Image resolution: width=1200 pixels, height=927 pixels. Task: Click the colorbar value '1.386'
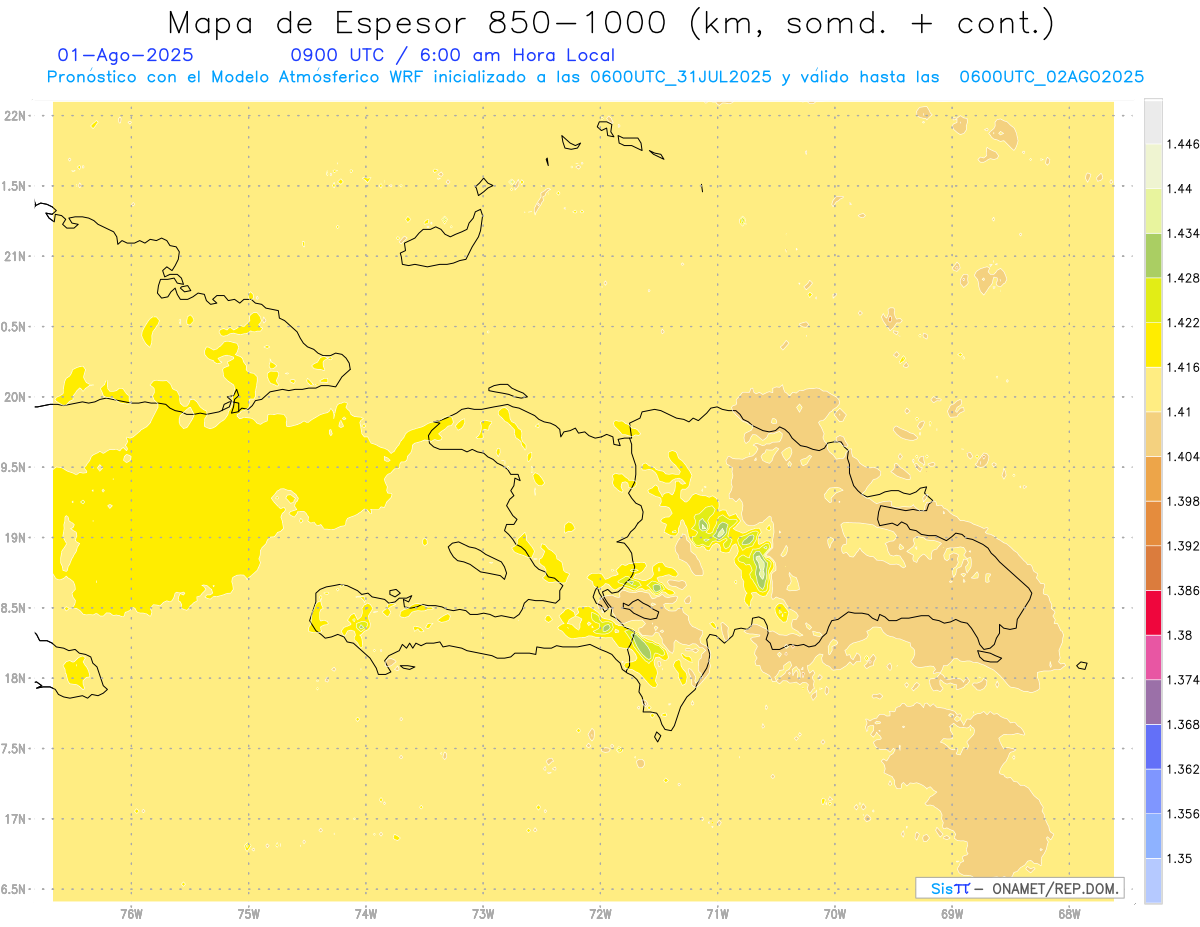tap(1182, 591)
